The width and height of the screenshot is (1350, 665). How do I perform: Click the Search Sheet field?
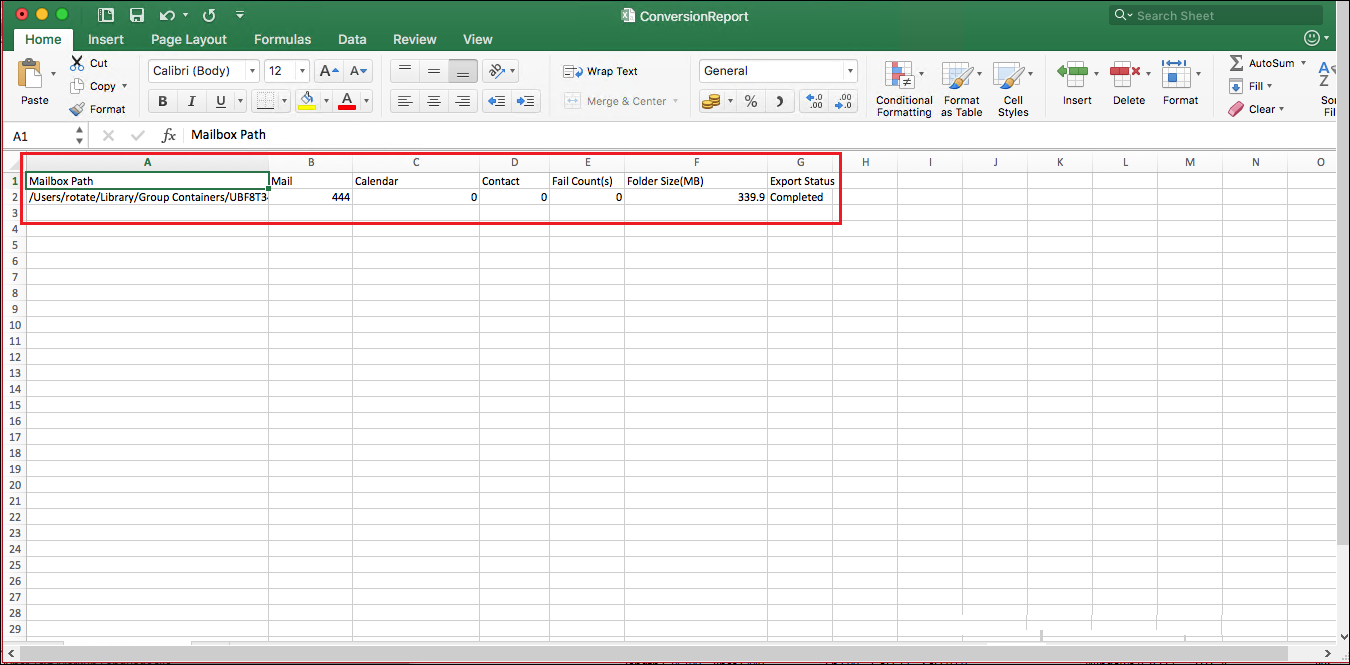tap(1217, 16)
